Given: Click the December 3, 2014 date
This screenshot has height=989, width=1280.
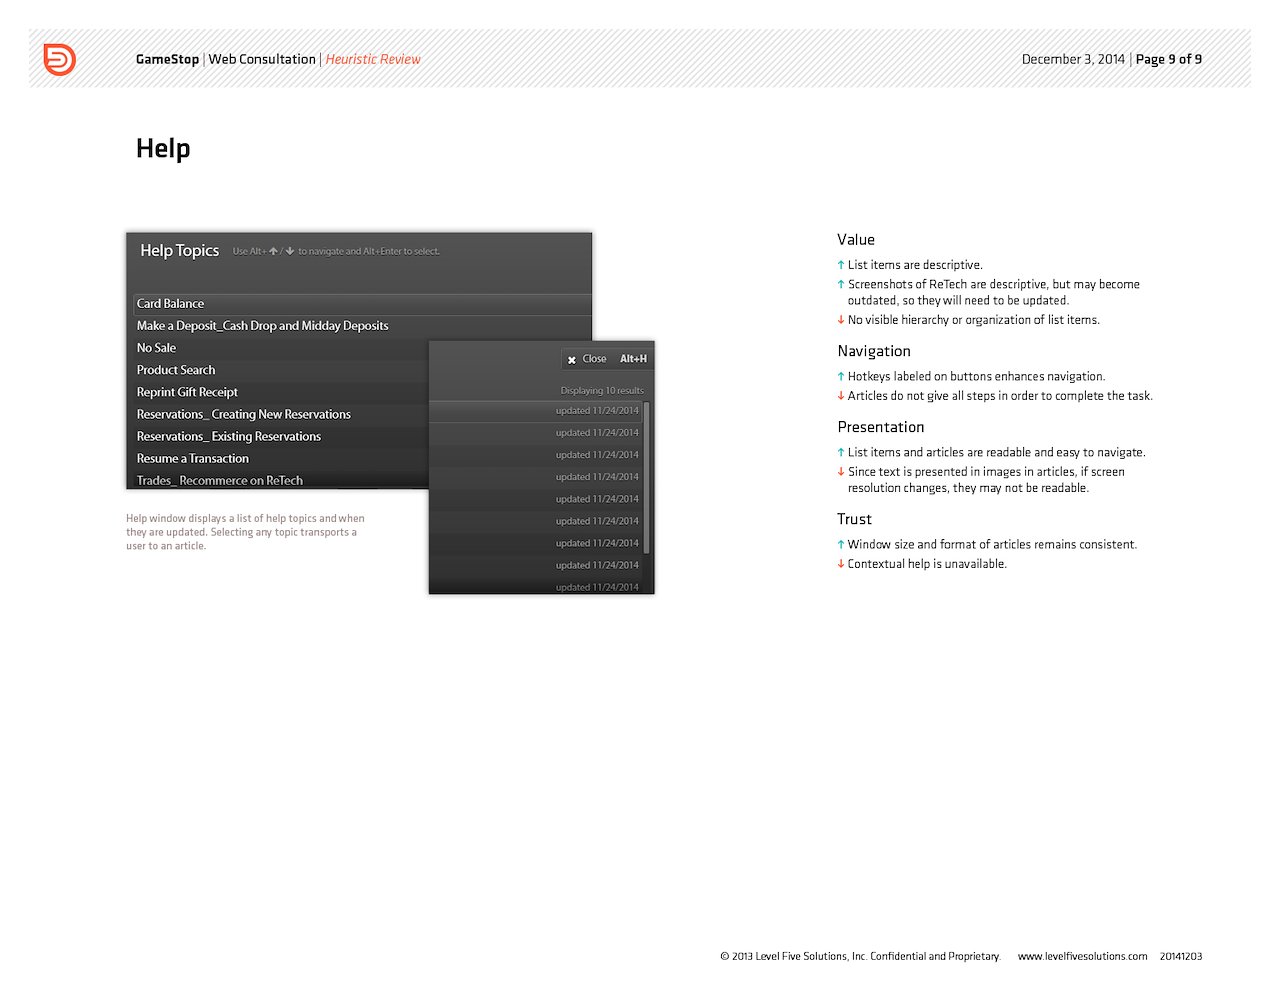Looking at the screenshot, I should [x=1073, y=59].
